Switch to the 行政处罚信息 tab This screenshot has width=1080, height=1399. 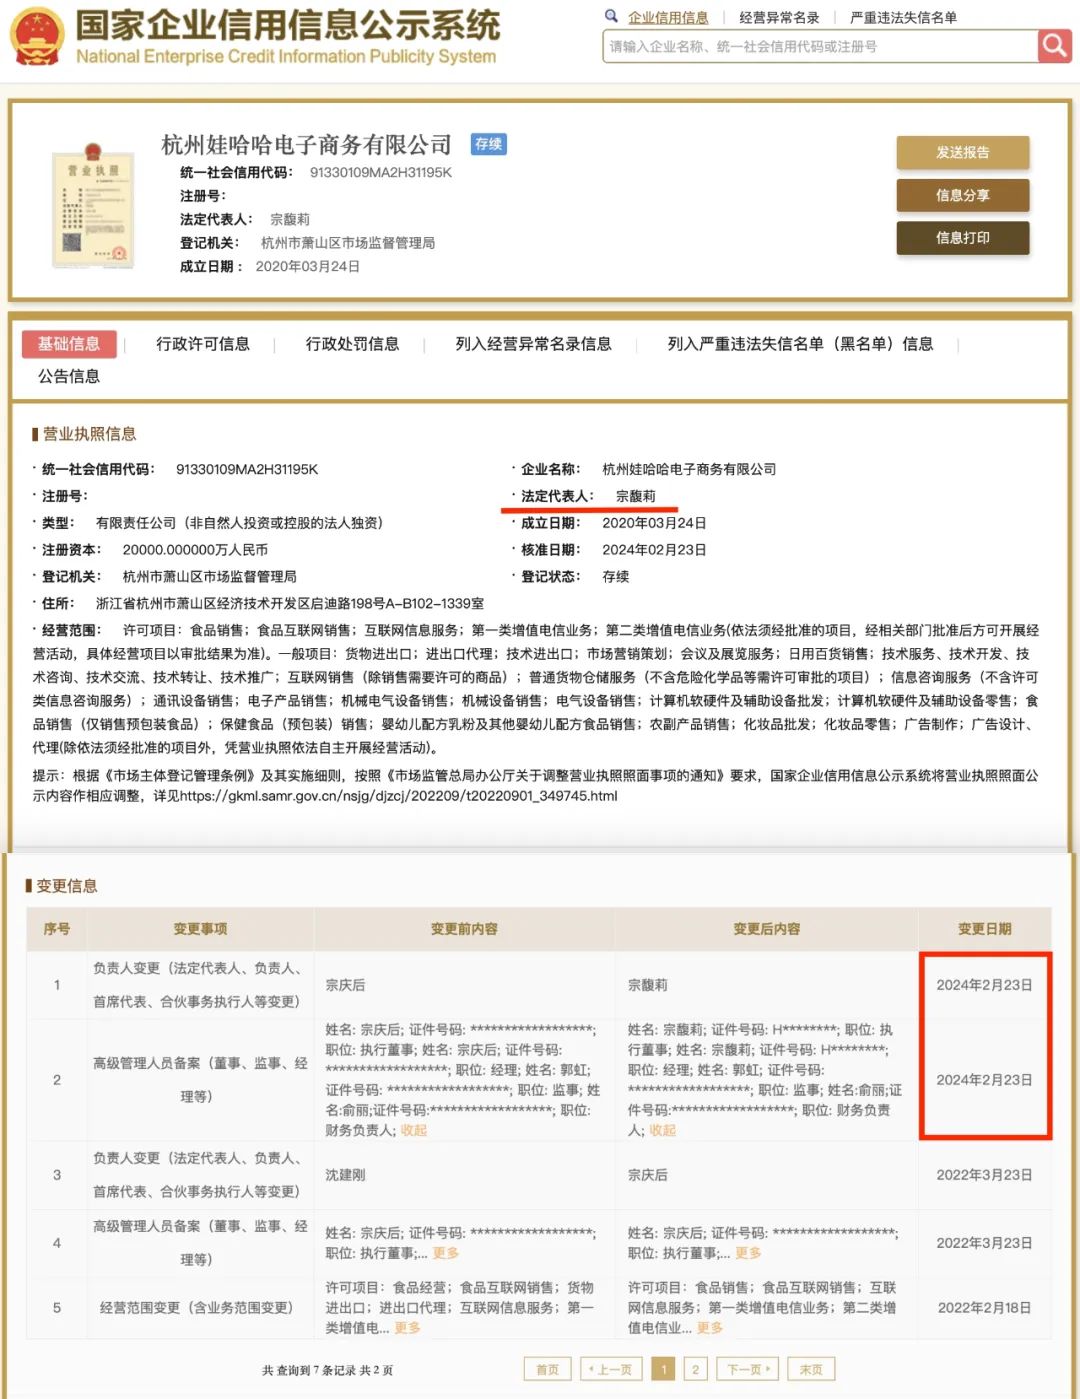(352, 344)
